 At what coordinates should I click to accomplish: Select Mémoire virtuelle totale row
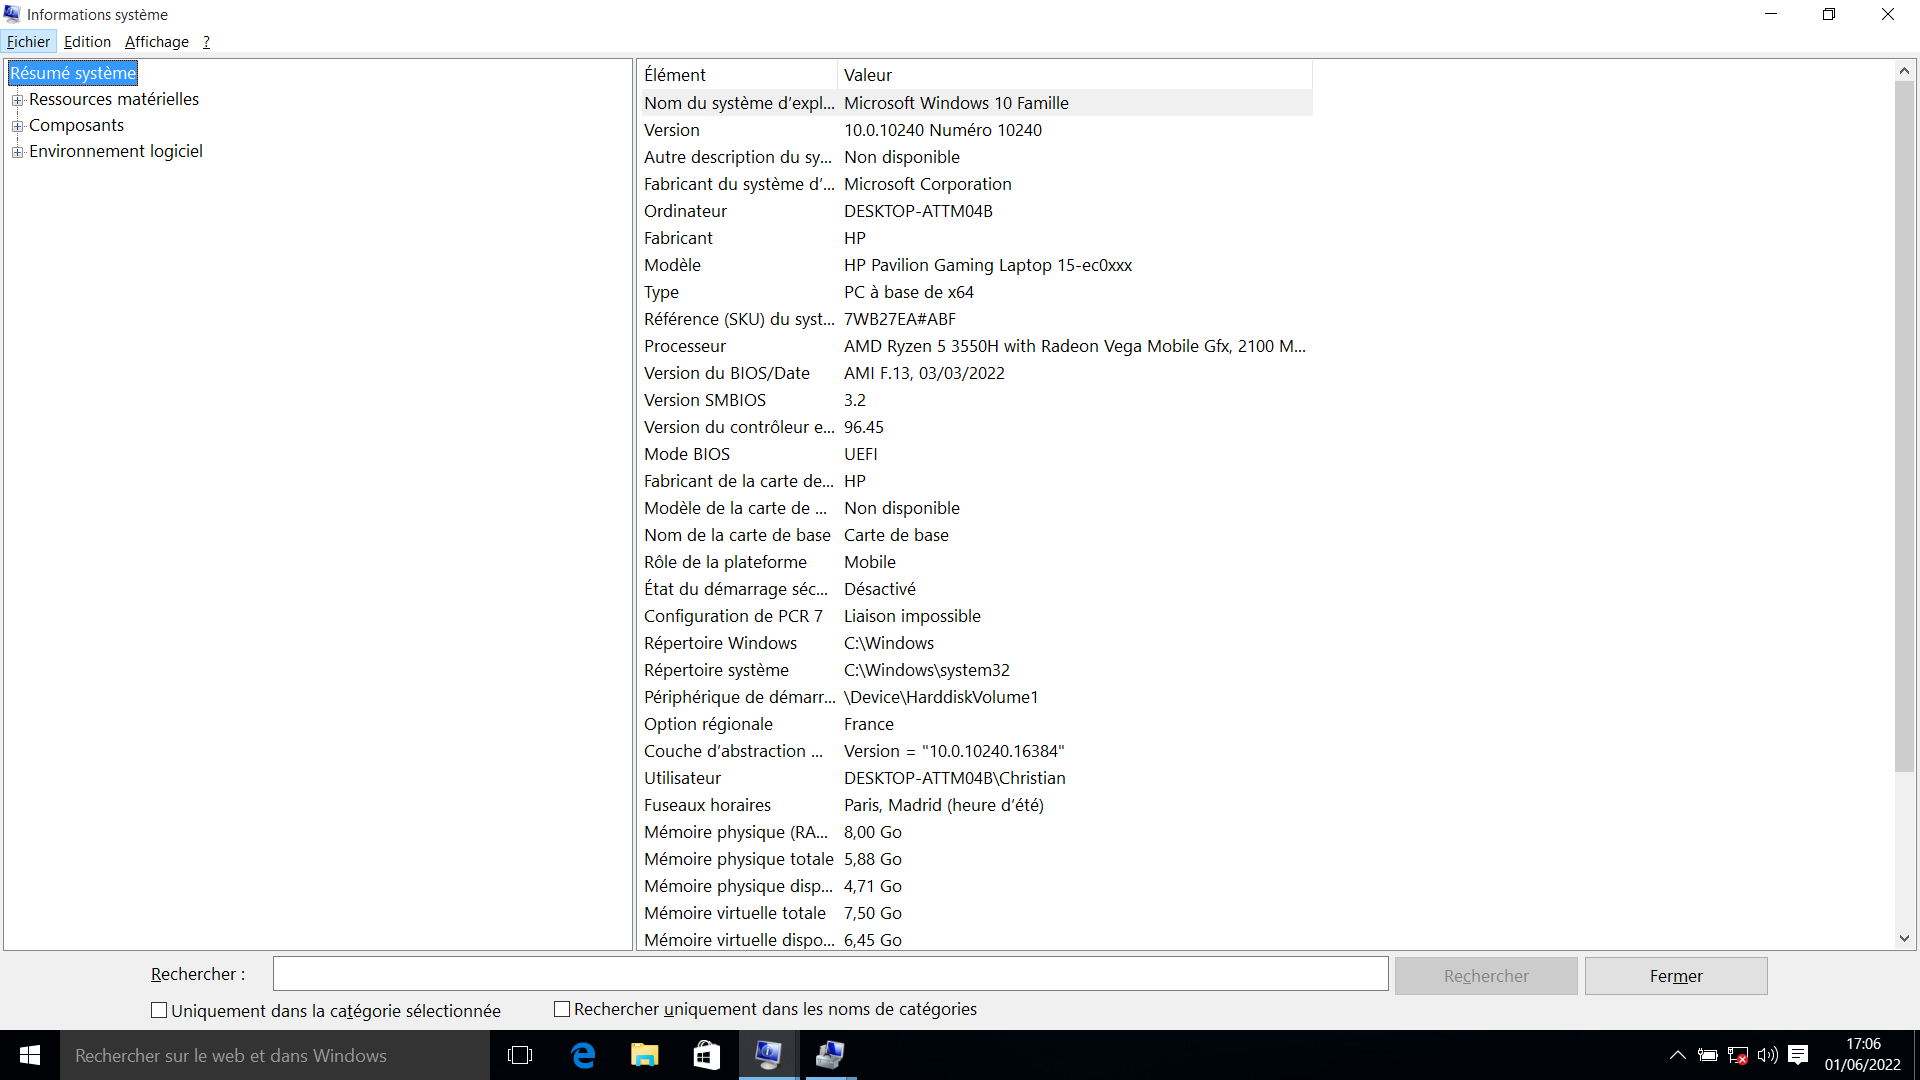976,913
